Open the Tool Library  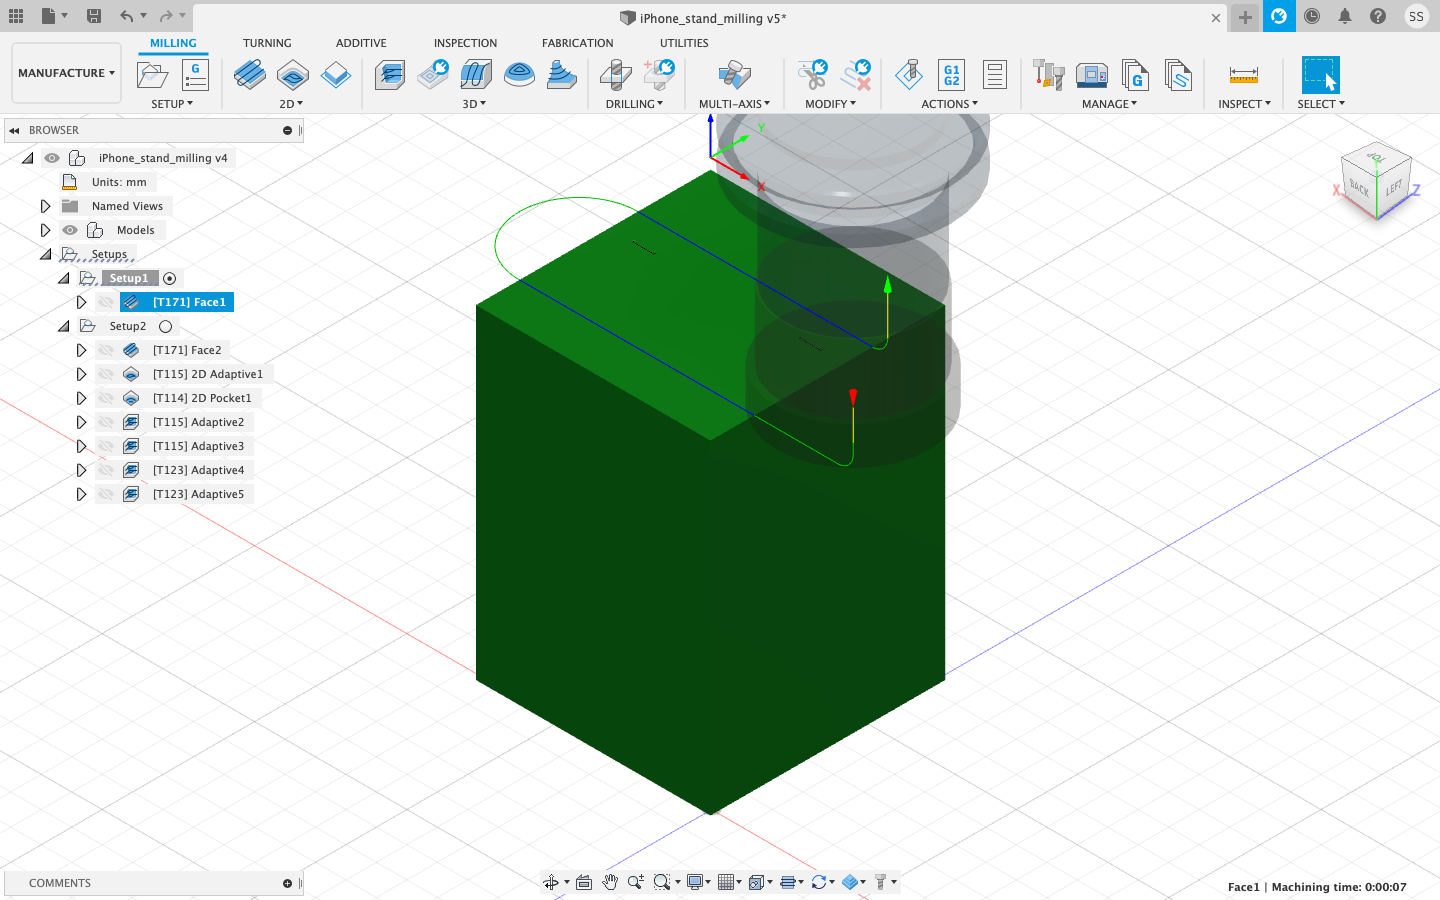1048,75
